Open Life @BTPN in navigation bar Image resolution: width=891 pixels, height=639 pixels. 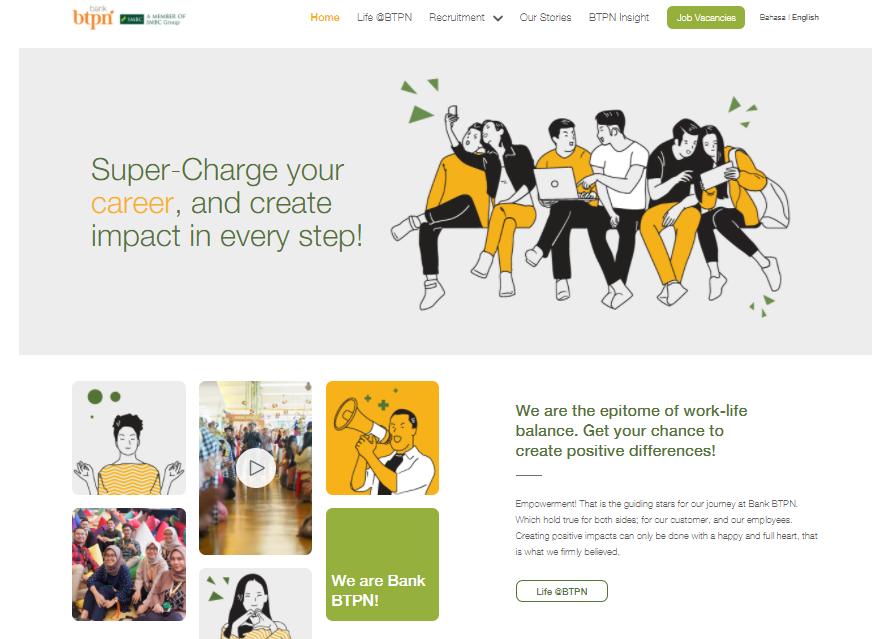click(x=384, y=18)
